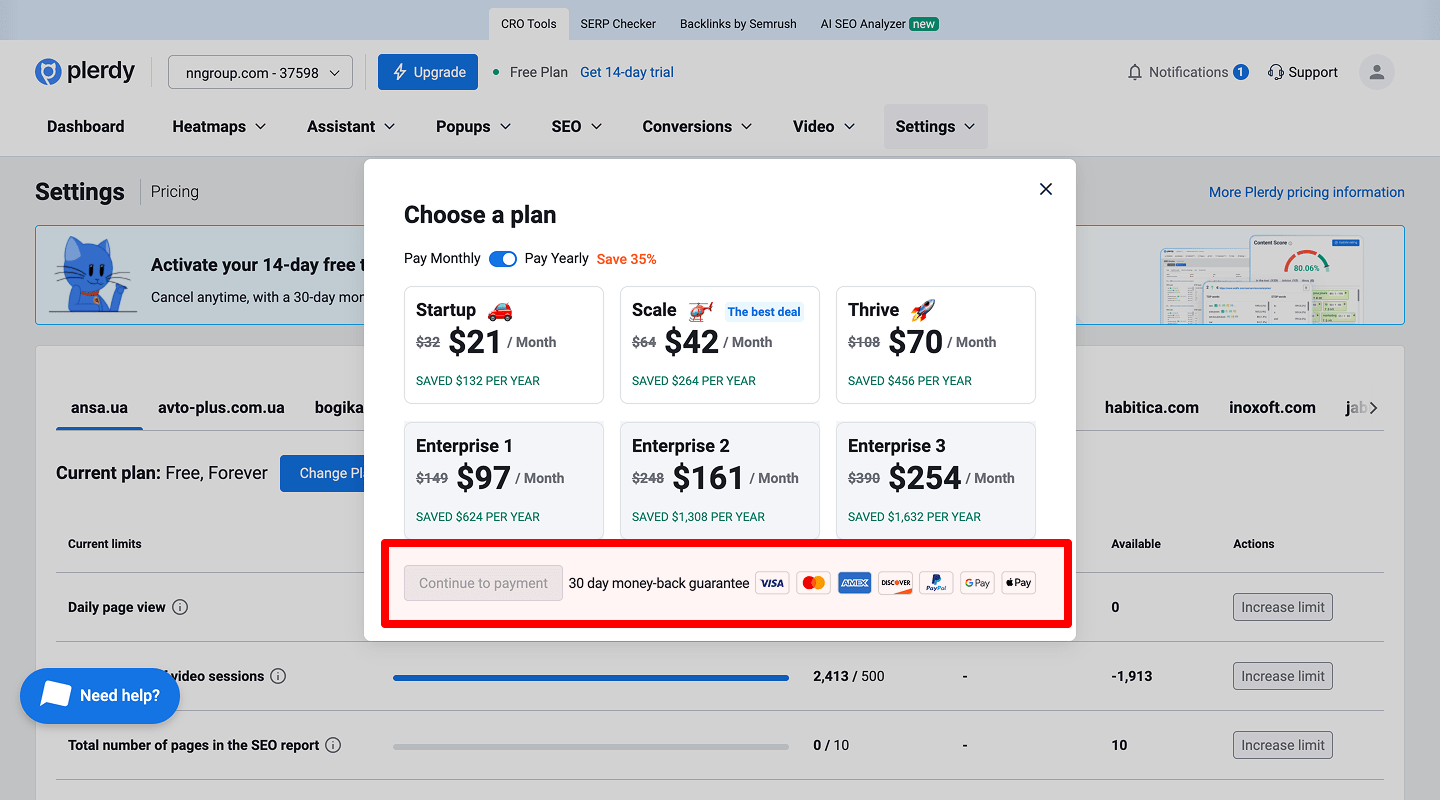Click the Plerdy logo

(x=84, y=71)
